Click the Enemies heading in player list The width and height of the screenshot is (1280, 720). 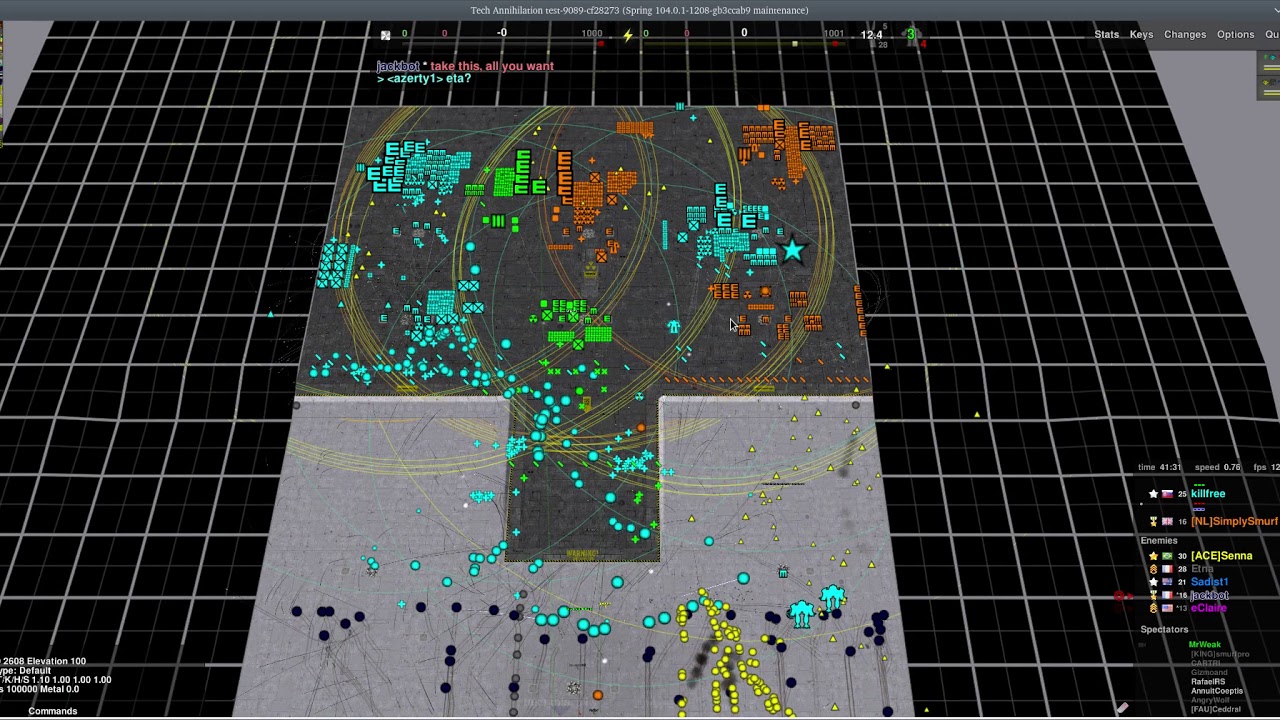pos(1159,541)
